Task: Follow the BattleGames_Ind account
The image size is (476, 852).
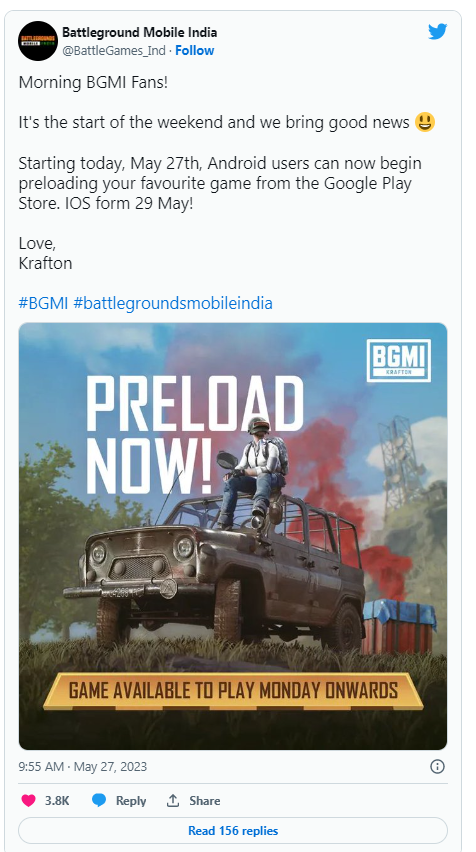Action: (195, 51)
